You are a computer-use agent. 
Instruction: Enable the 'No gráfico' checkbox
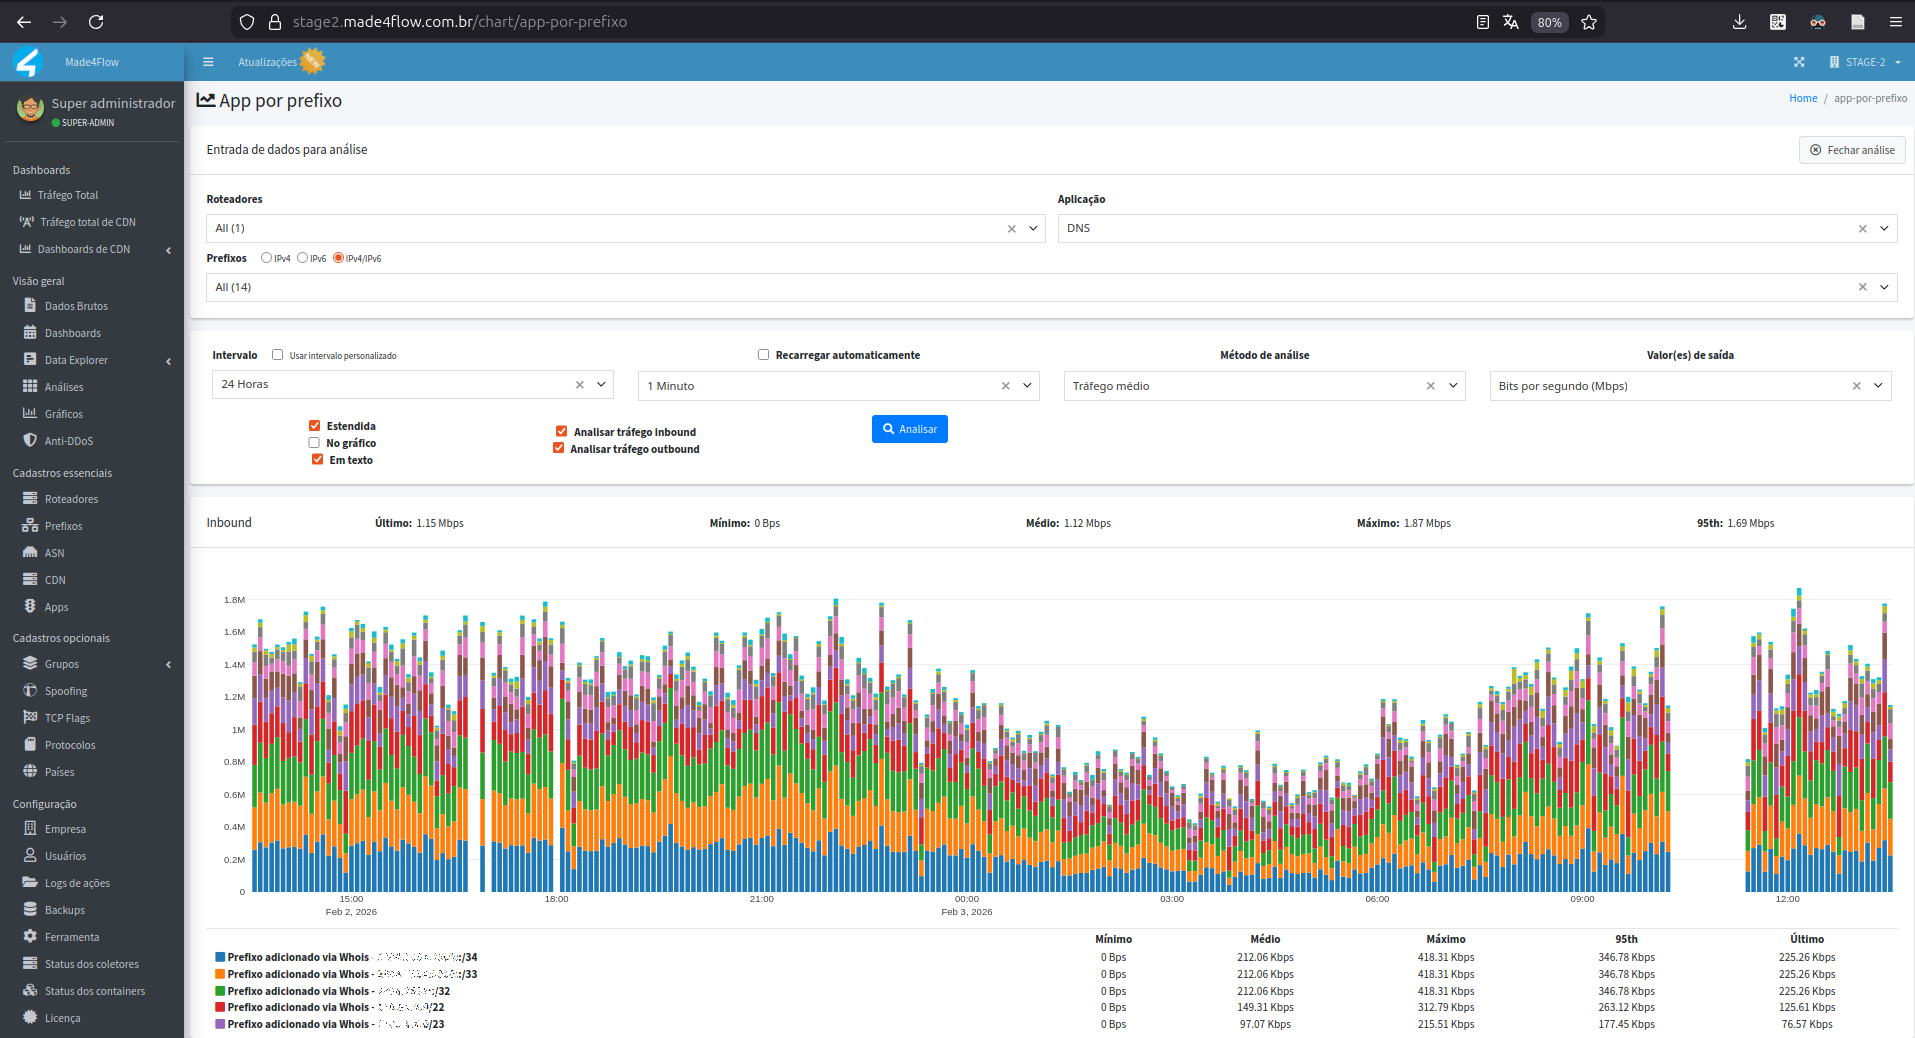pos(314,443)
